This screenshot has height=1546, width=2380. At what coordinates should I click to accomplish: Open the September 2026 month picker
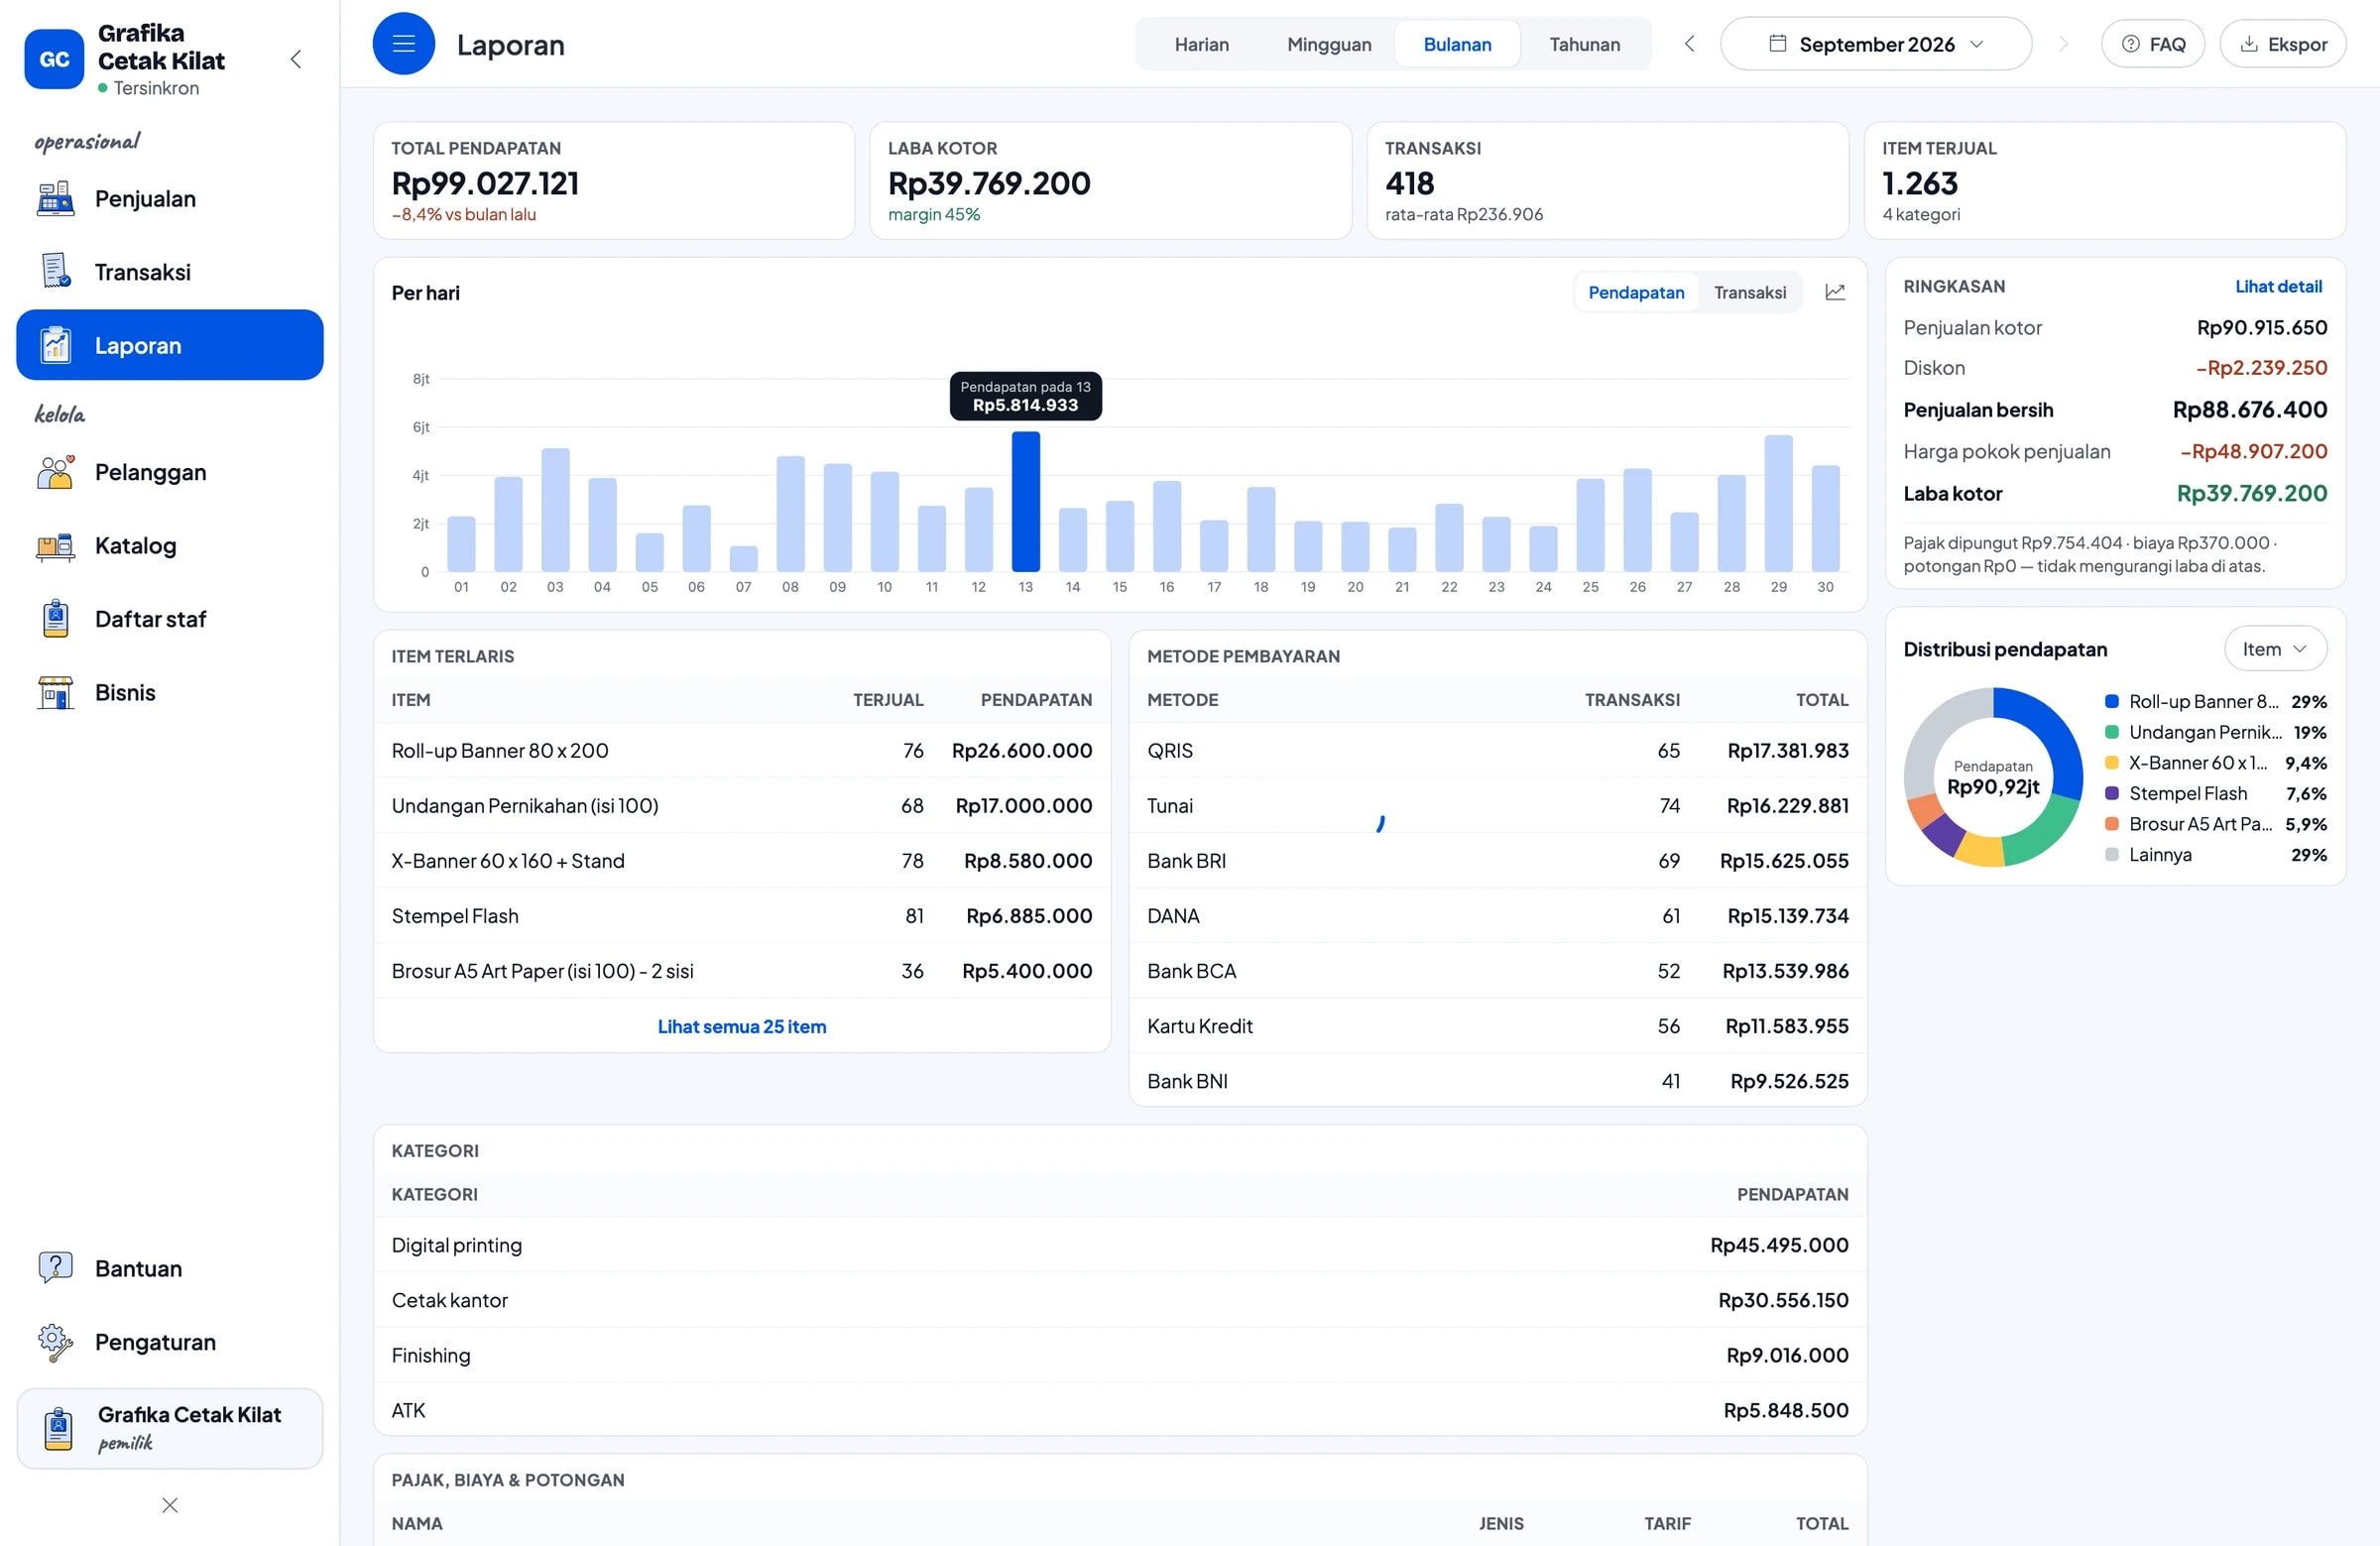point(1875,44)
